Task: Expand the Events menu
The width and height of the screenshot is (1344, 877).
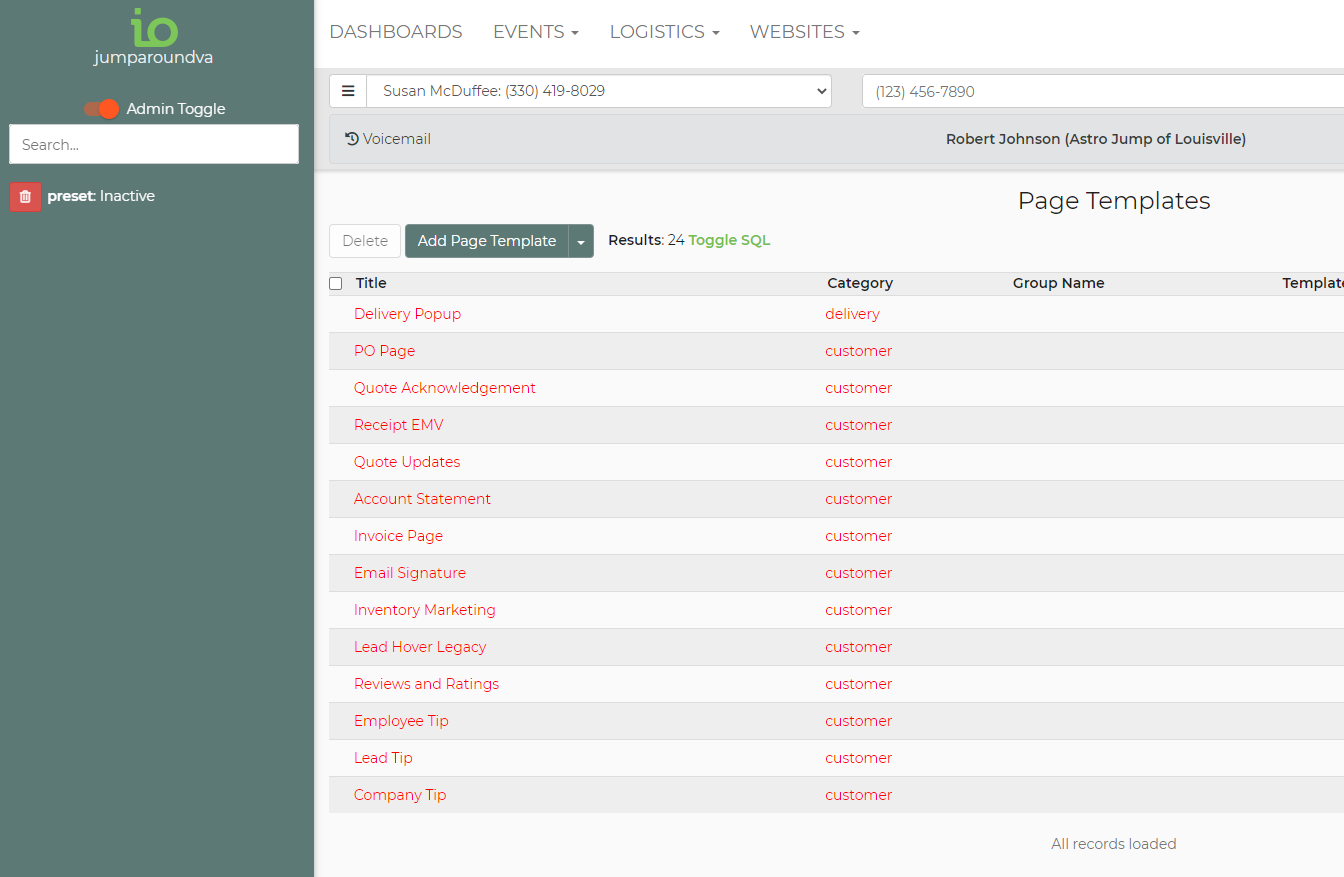Action: 535,32
